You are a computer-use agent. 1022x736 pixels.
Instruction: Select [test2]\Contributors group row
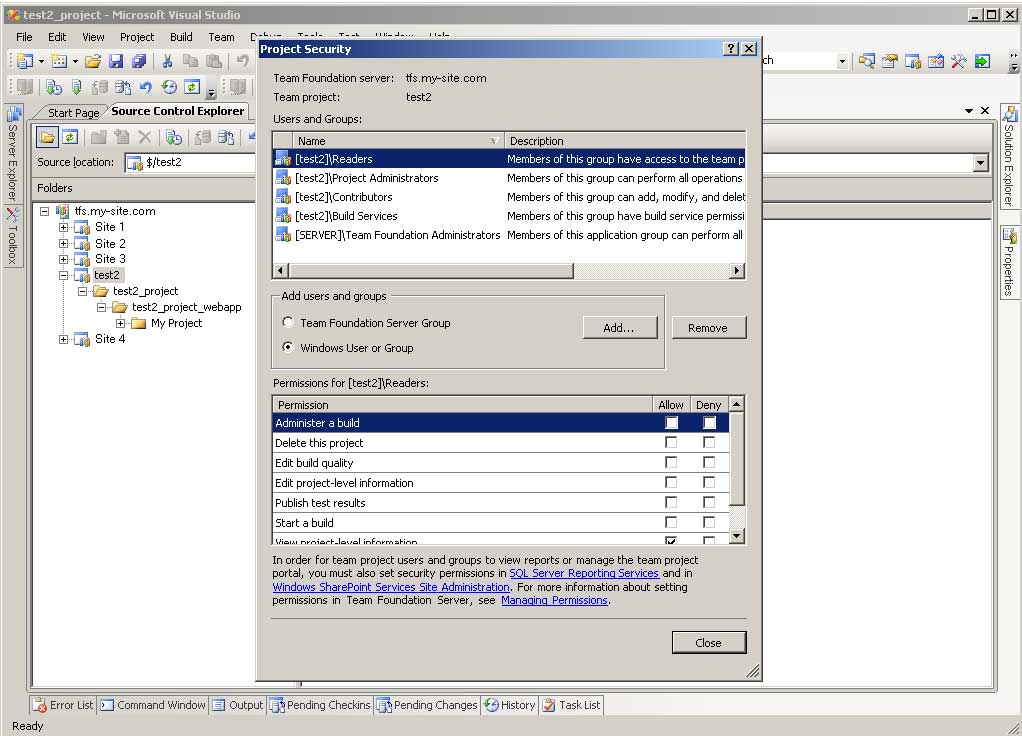pyautogui.click(x=508, y=197)
